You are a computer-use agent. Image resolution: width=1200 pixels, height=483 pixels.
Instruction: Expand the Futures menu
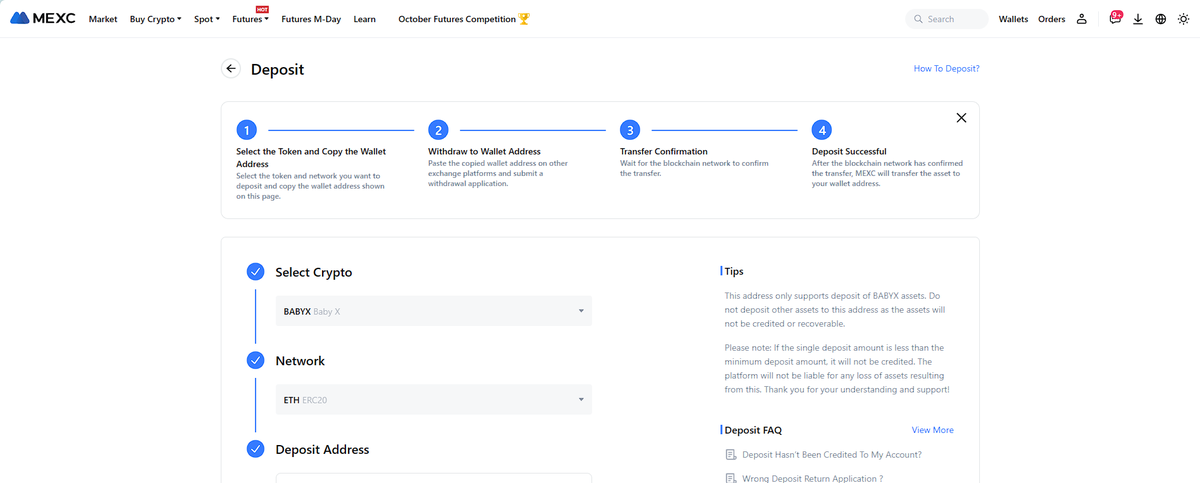point(250,19)
